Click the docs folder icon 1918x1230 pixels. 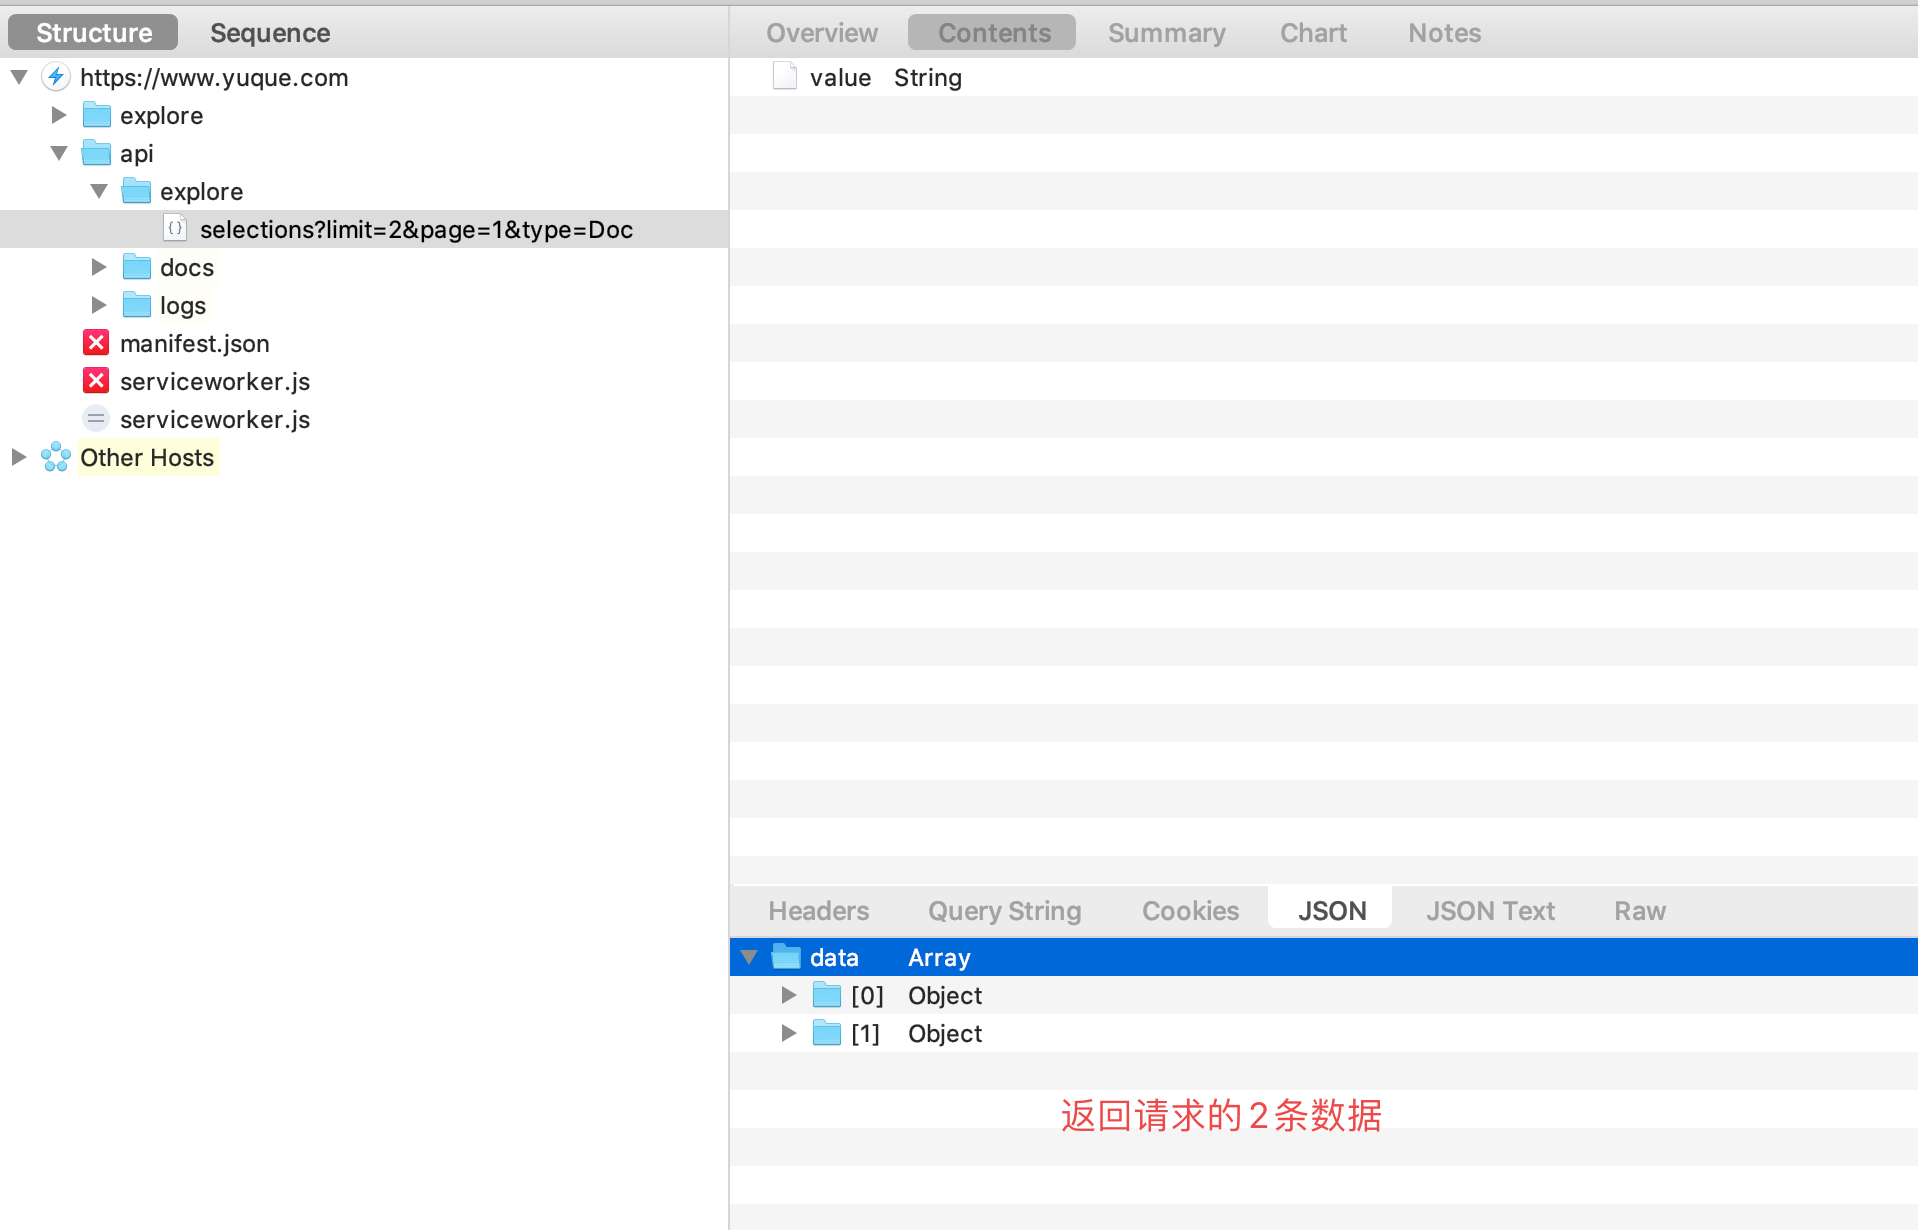137,267
